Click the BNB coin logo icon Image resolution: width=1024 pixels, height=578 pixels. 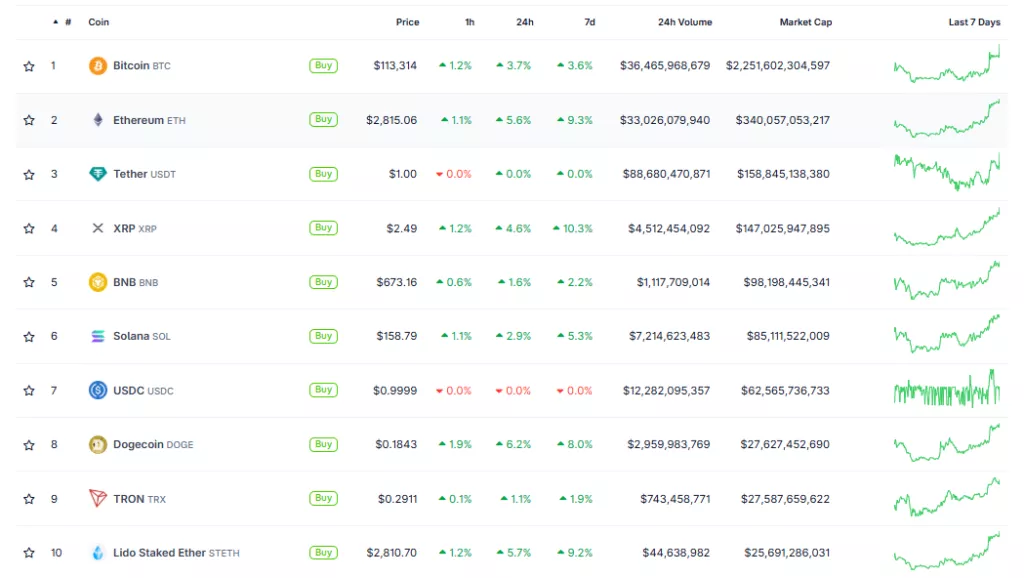point(98,282)
